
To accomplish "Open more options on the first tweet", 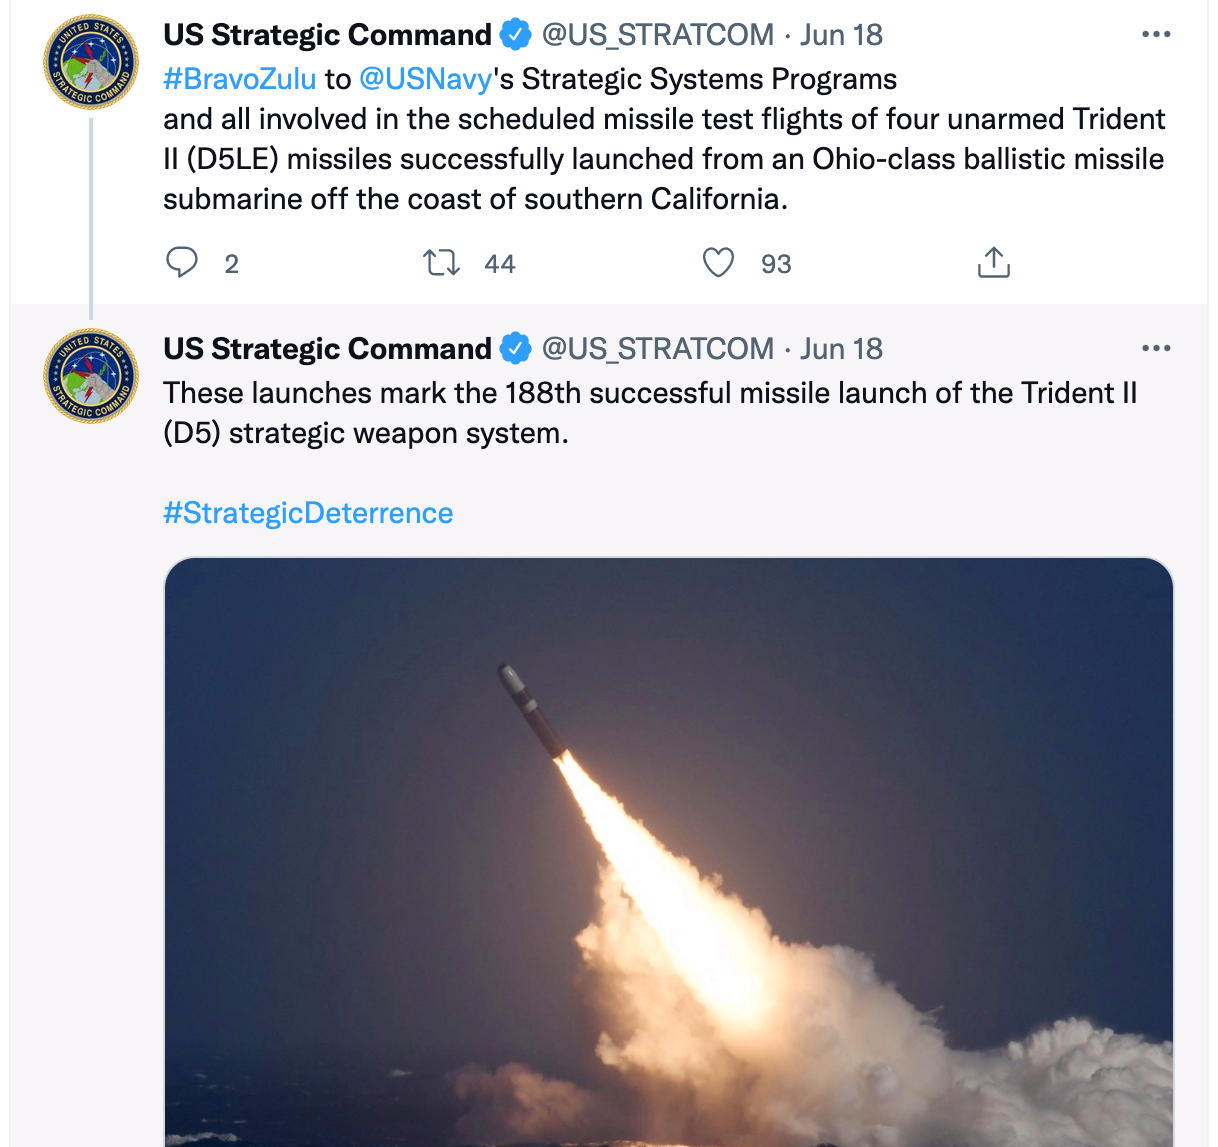I will pos(1155,35).
